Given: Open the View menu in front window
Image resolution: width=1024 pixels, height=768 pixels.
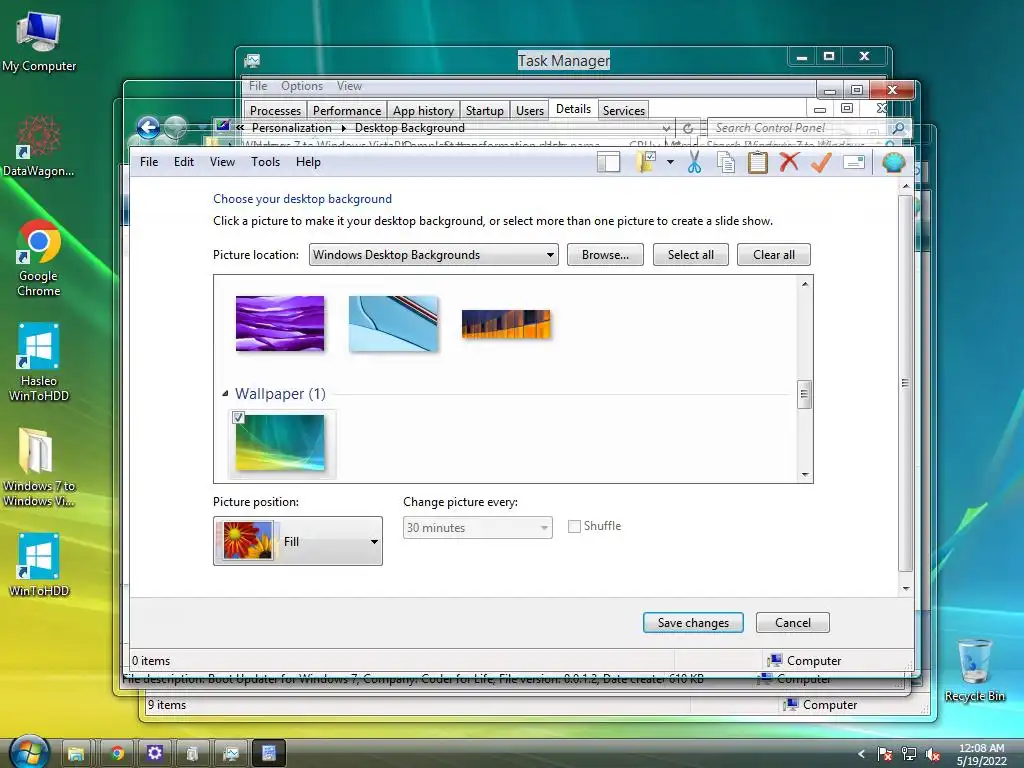Looking at the screenshot, I should [x=222, y=162].
